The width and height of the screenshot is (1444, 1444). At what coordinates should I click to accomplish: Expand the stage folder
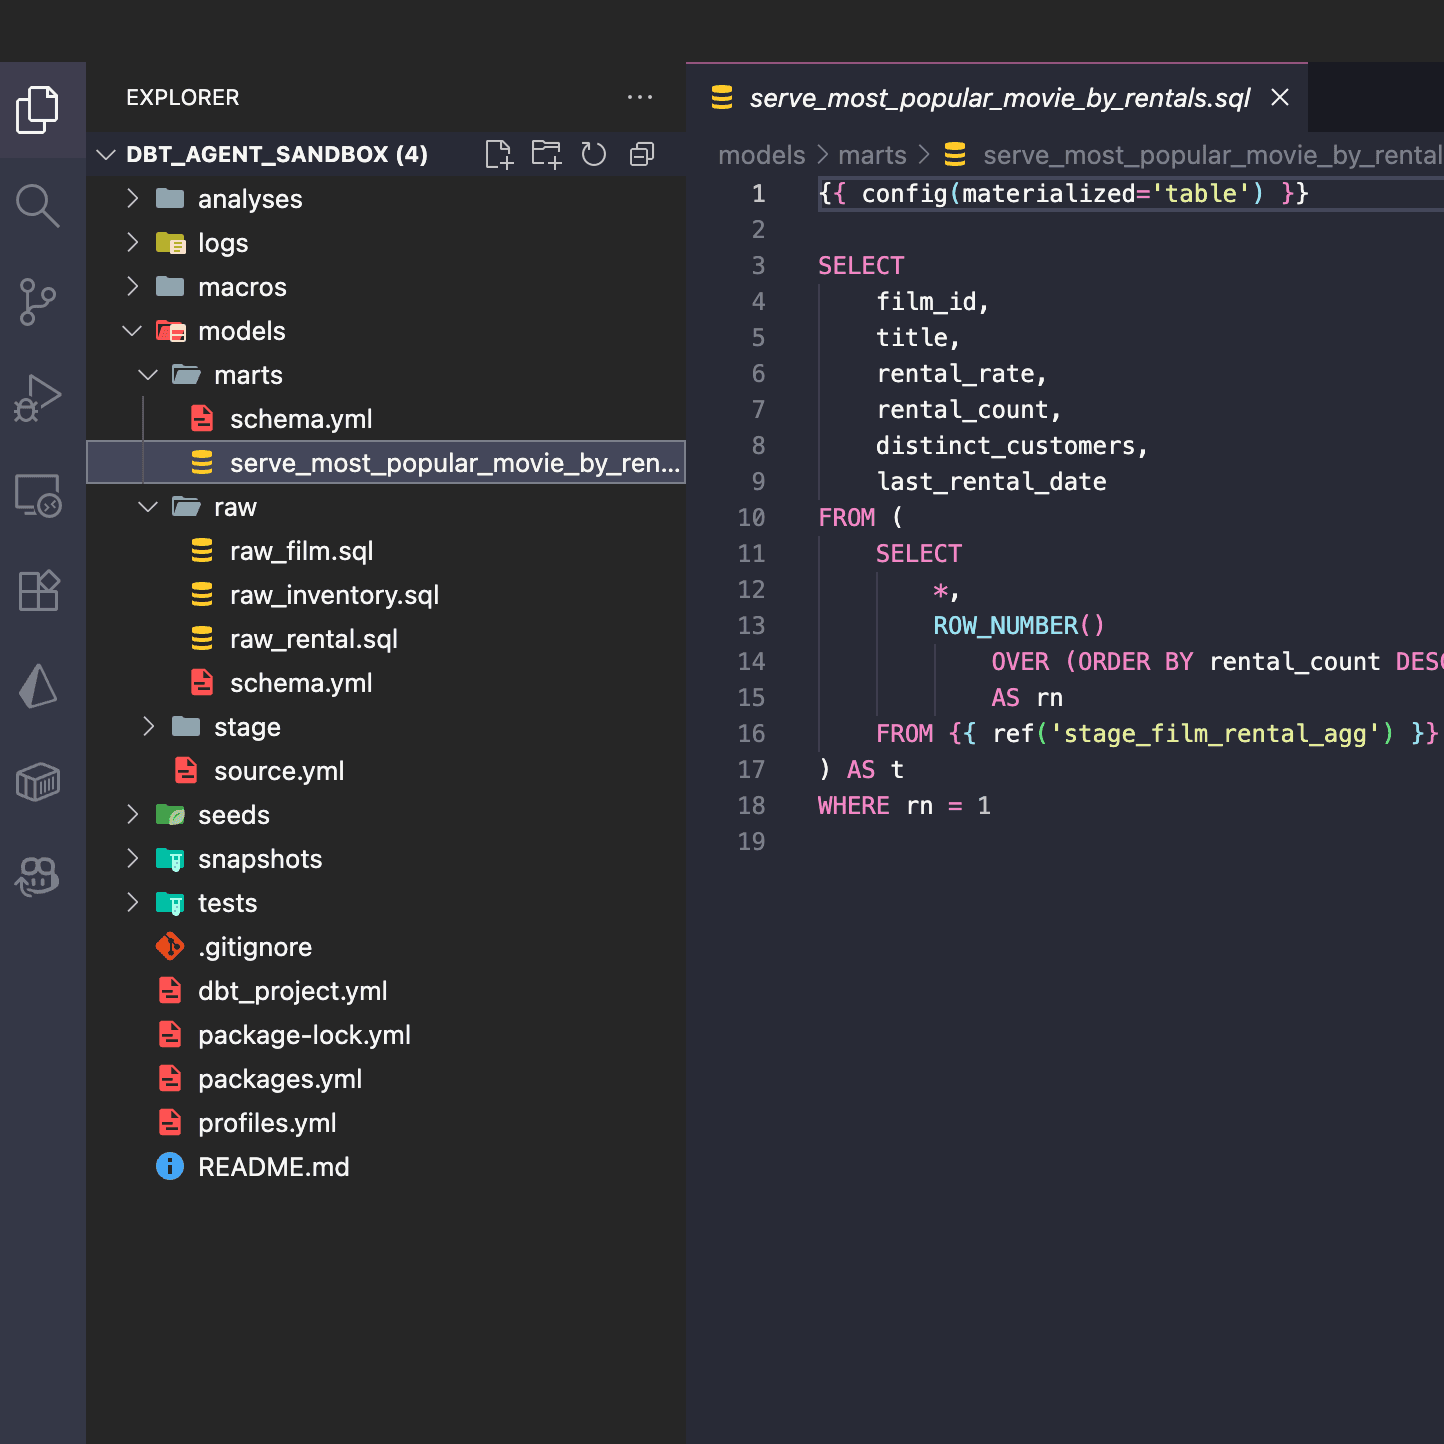pos(246,727)
